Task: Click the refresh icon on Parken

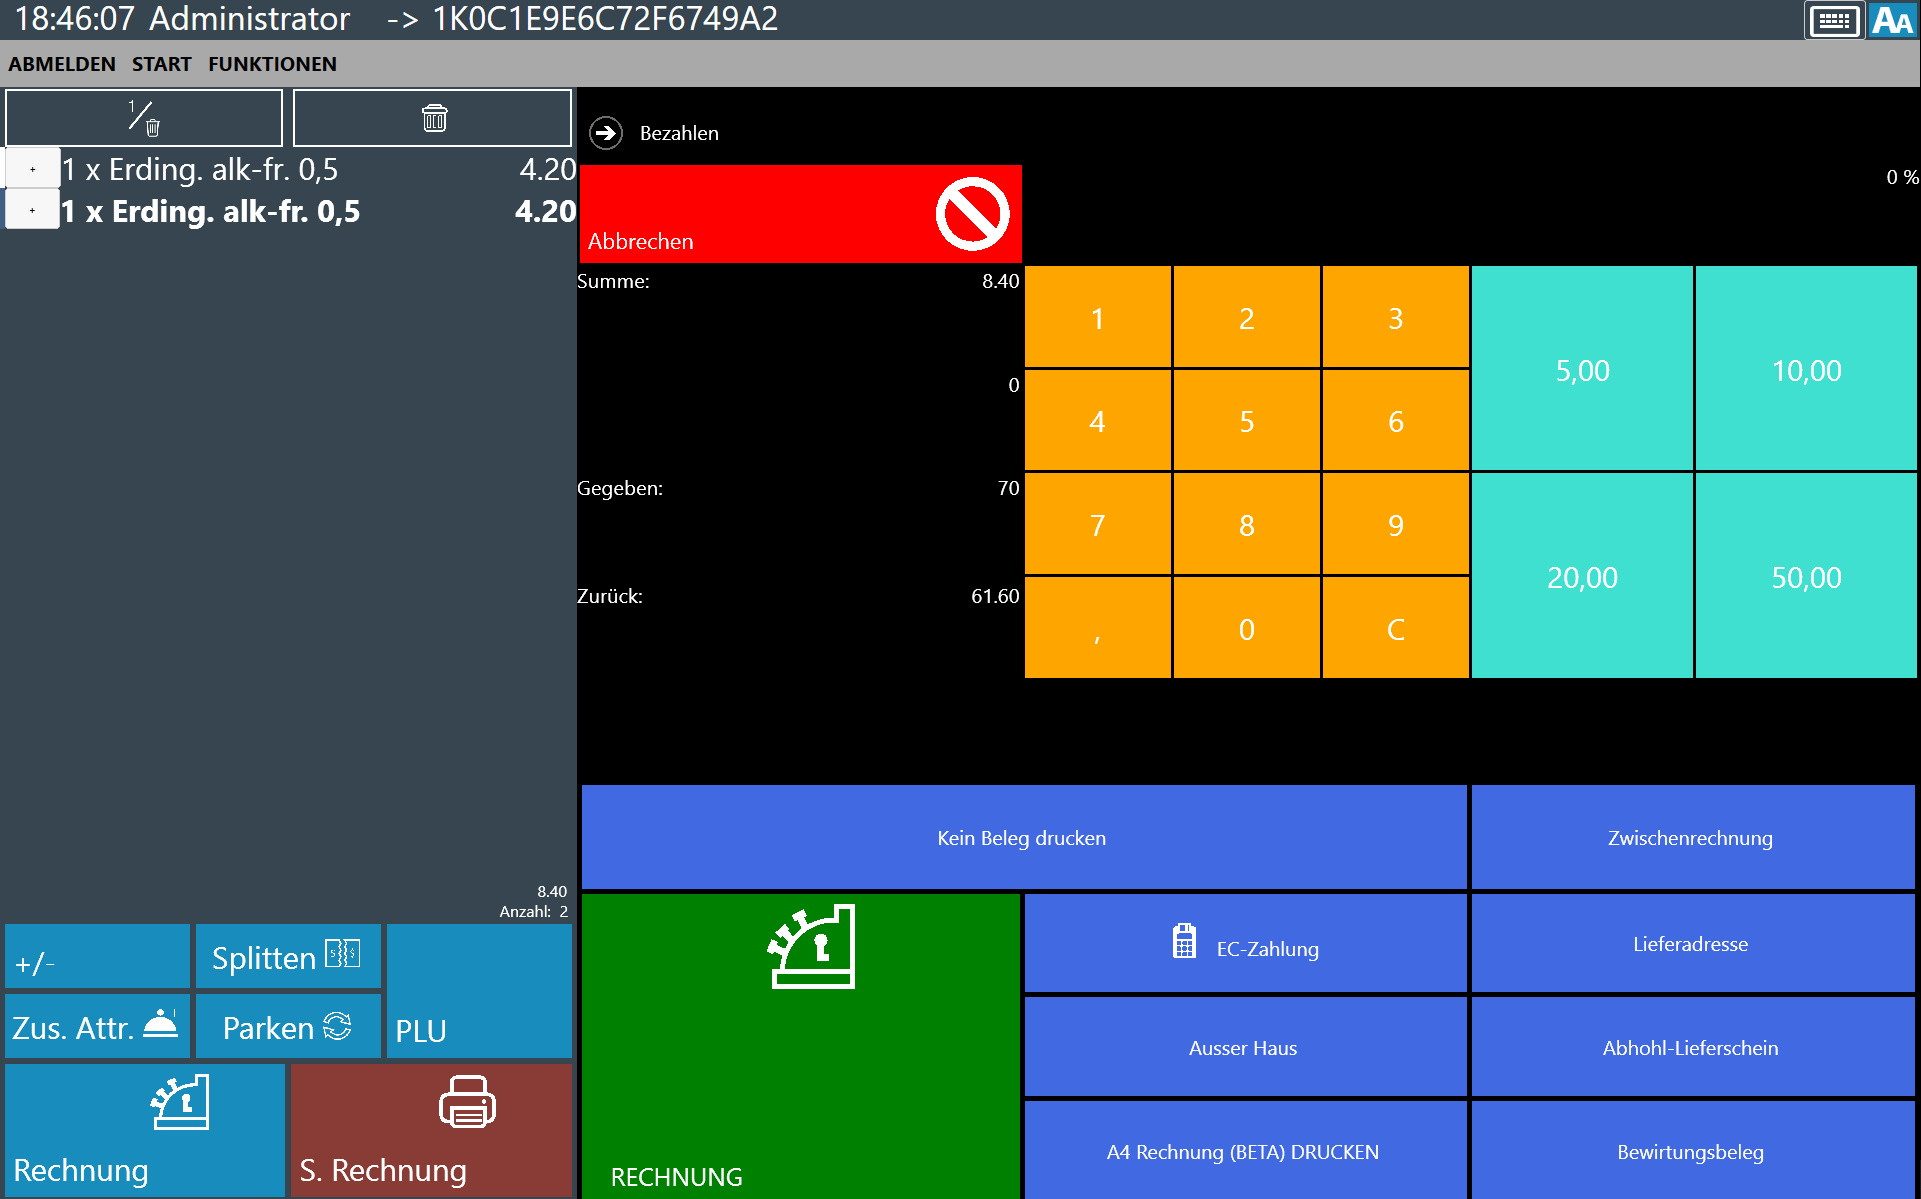Action: [x=339, y=1026]
